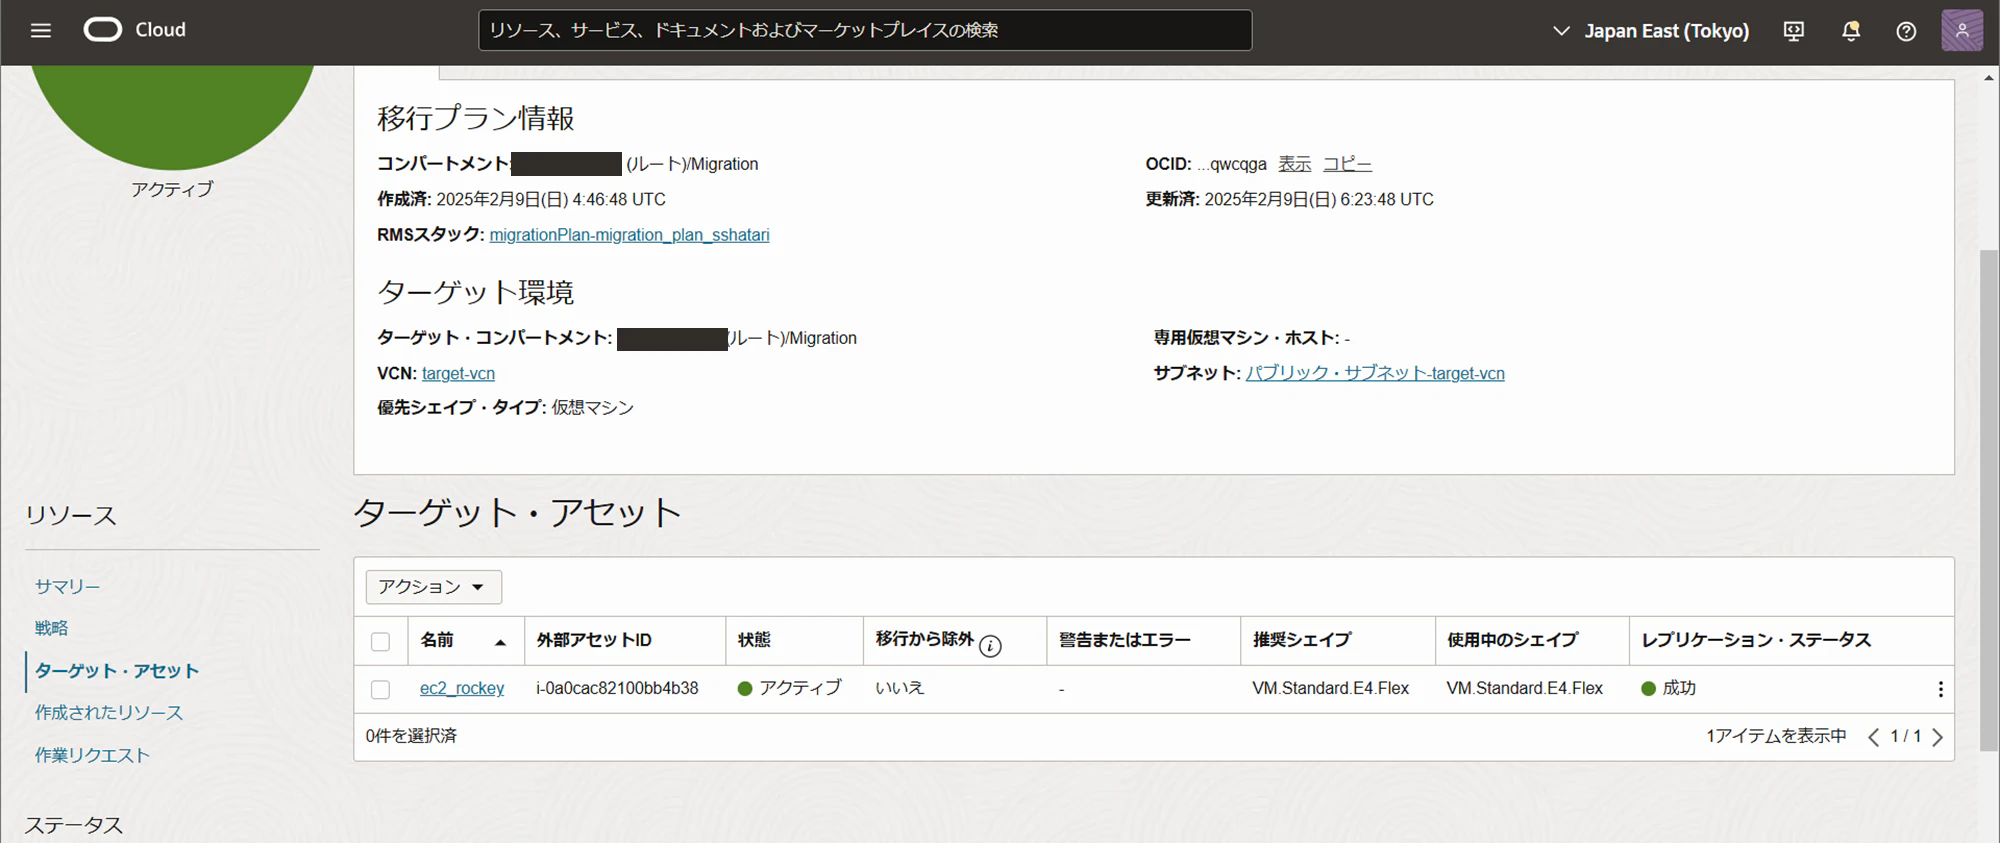Open the row actions menu for ec2_rockey
The height and width of the screenshot is (843, 2000).
click(x=1940, y=689)
